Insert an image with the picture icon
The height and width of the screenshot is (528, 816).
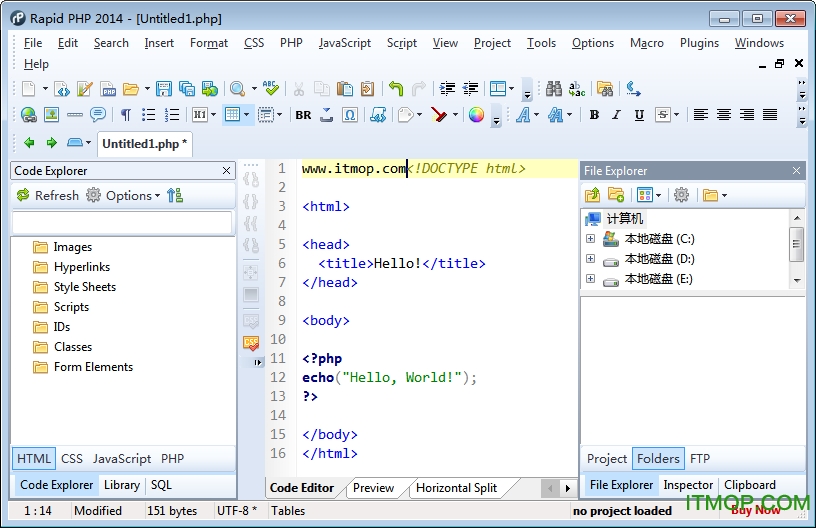tap(52, 114)
